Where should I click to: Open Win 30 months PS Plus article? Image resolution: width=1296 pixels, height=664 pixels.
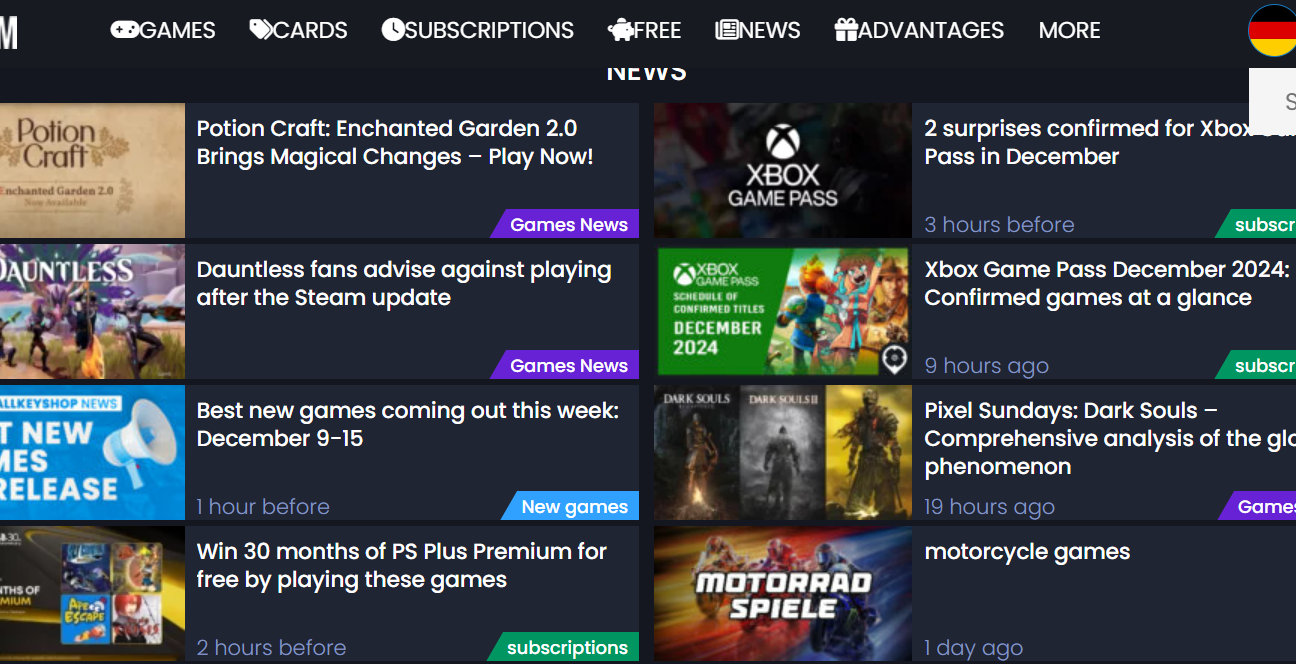401,565
